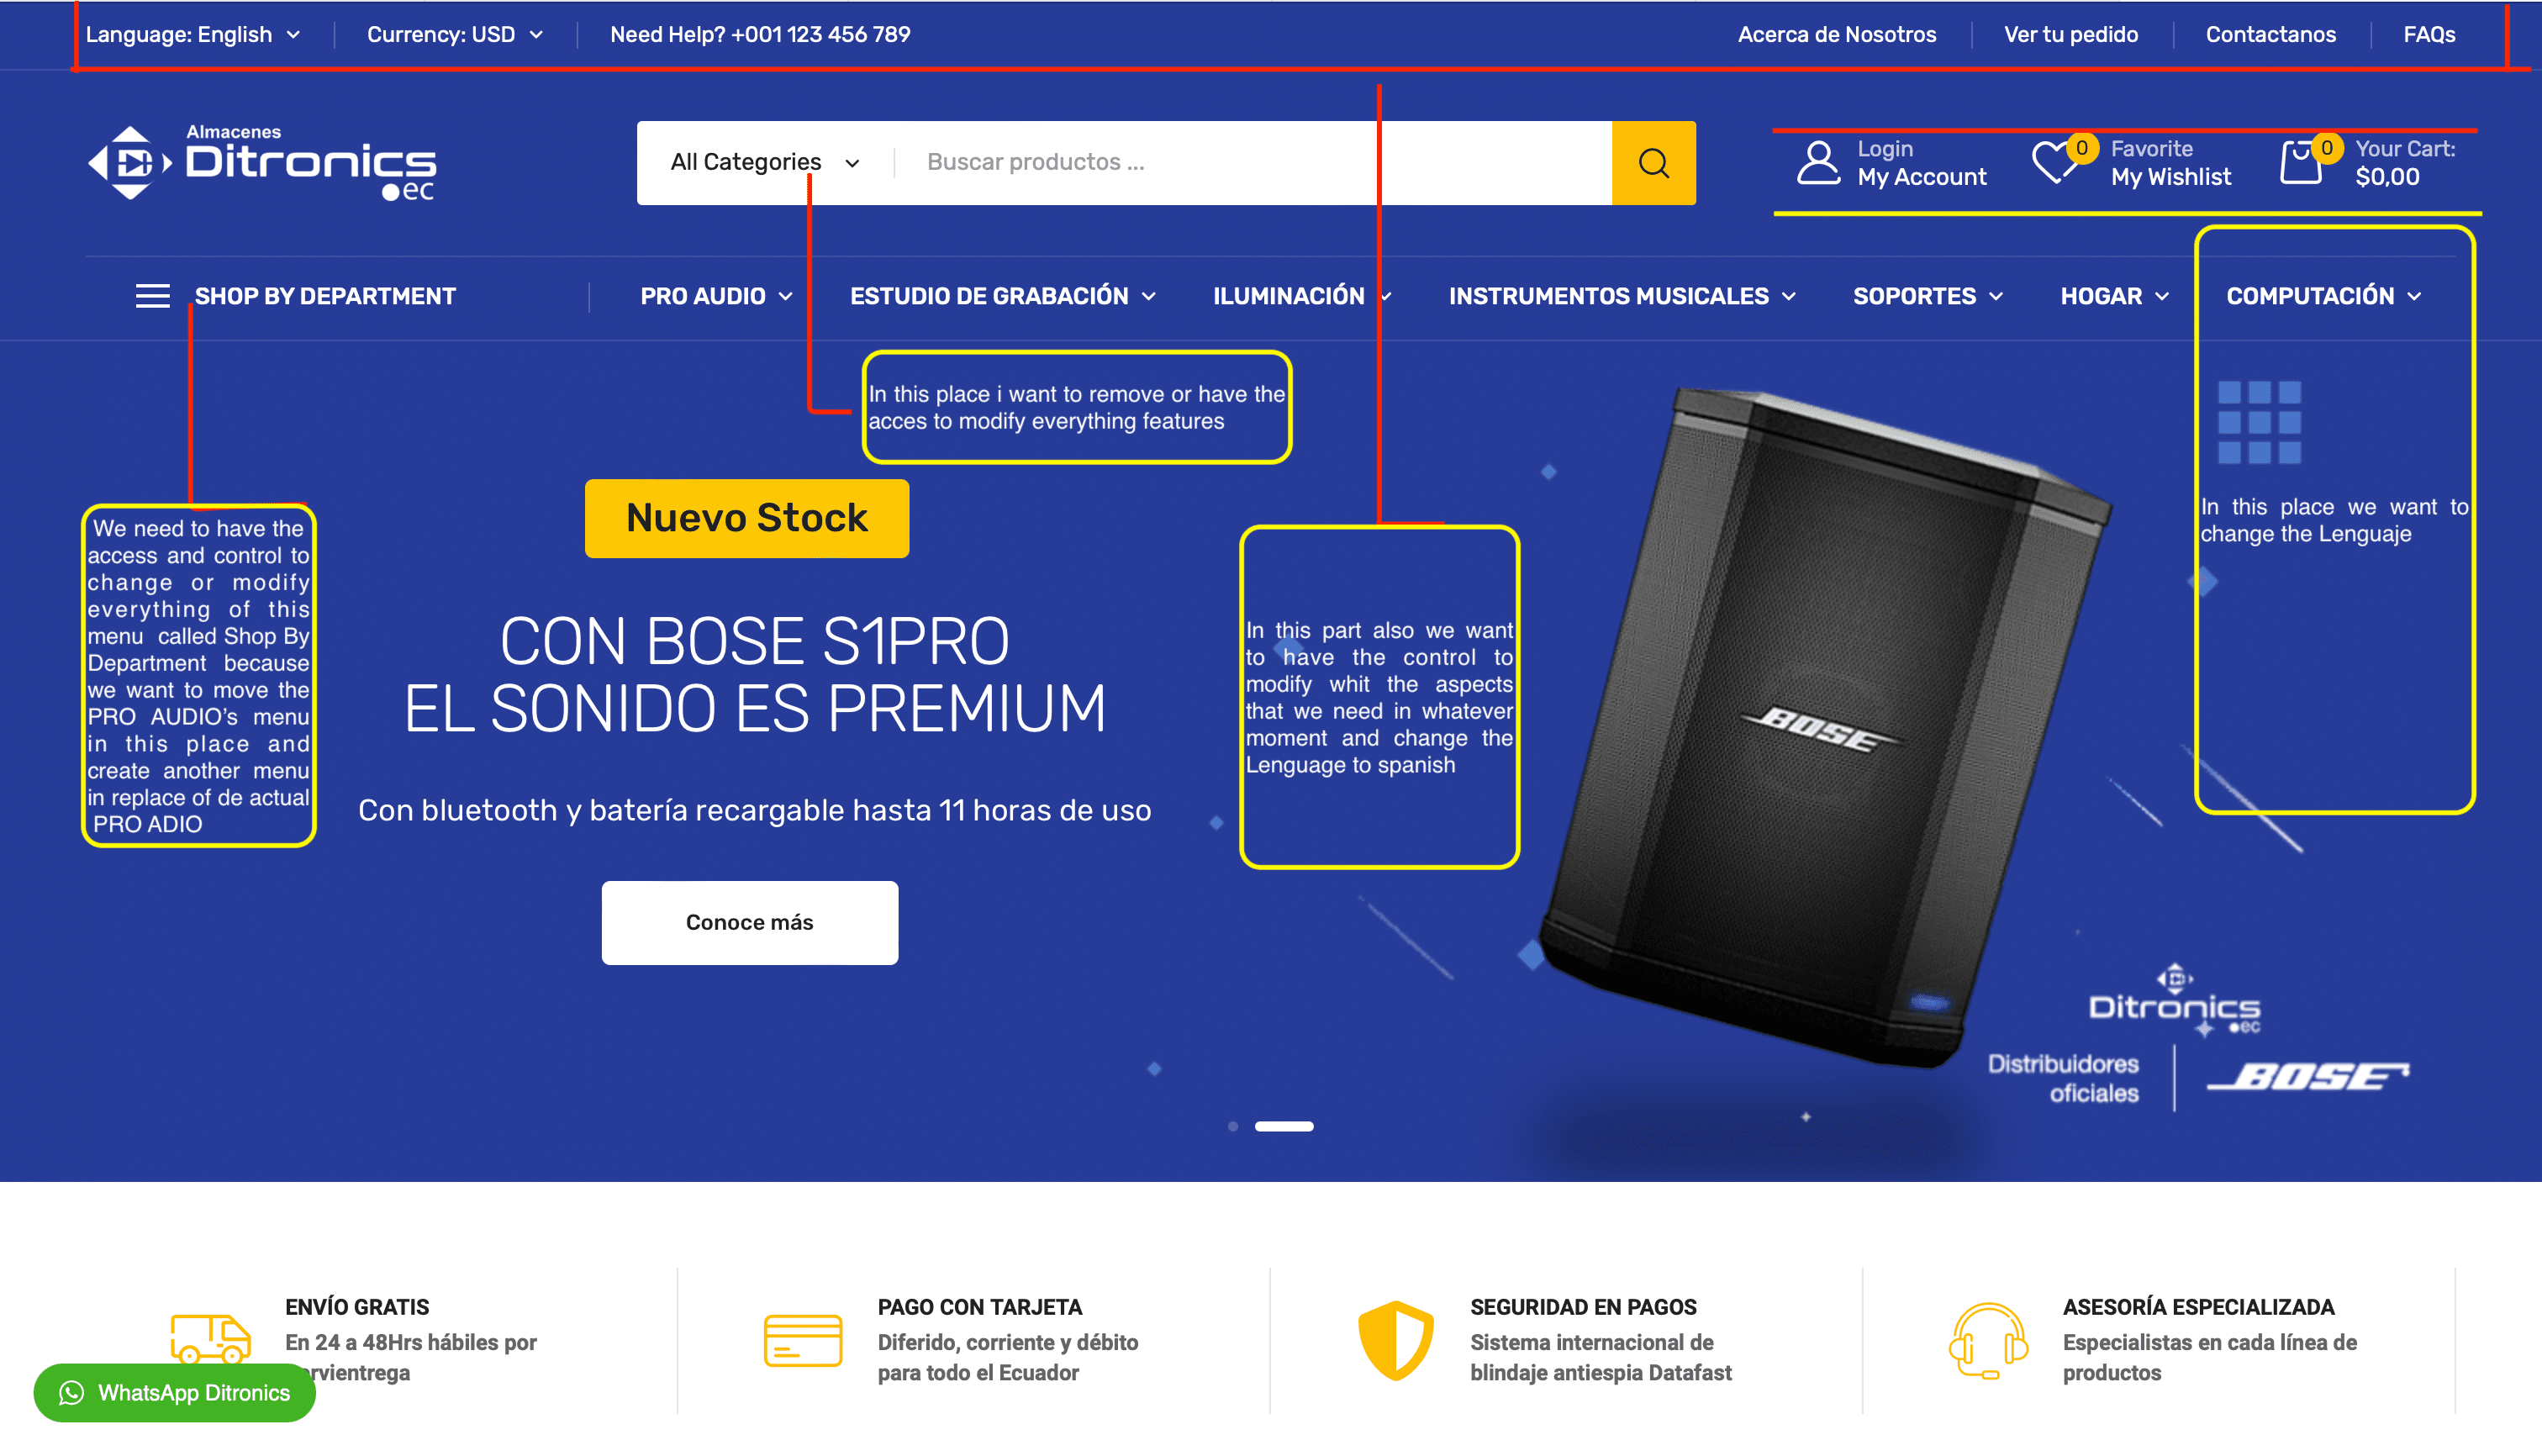
Task: Click the Conoce más button
Action: [x=749, y=922]
